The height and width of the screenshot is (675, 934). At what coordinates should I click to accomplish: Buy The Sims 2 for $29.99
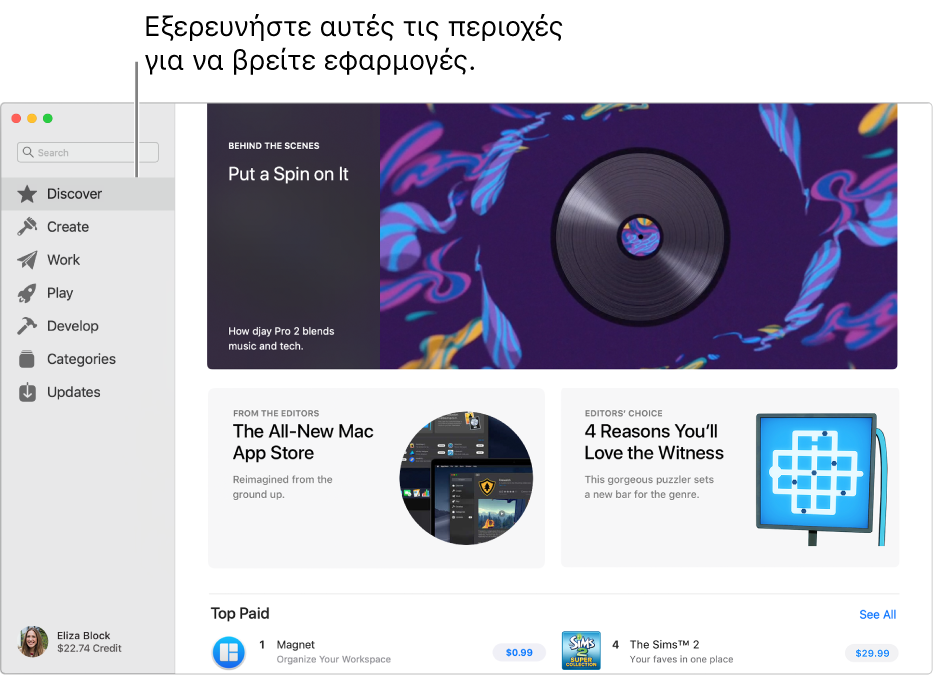click(872, 653)
